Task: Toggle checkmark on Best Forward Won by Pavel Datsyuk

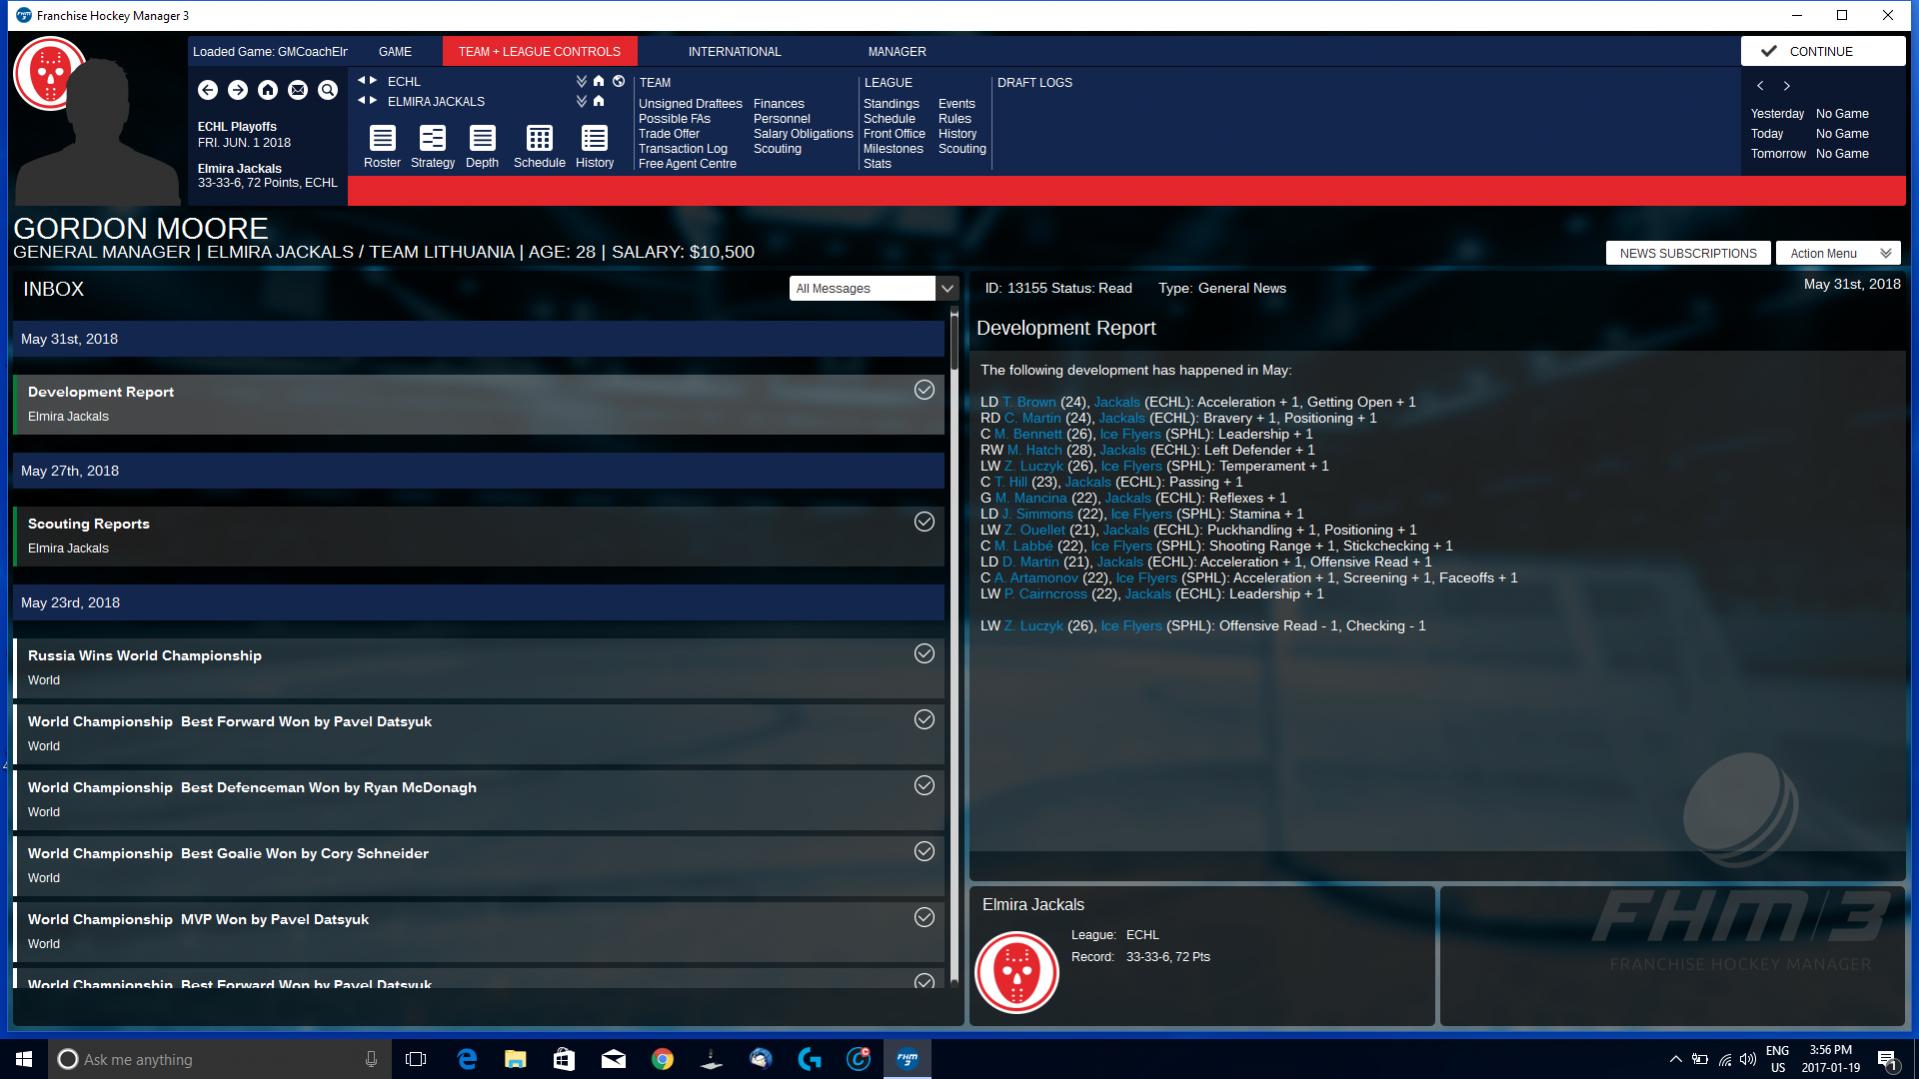Action: pyautogui.click(x=924, y=720)
